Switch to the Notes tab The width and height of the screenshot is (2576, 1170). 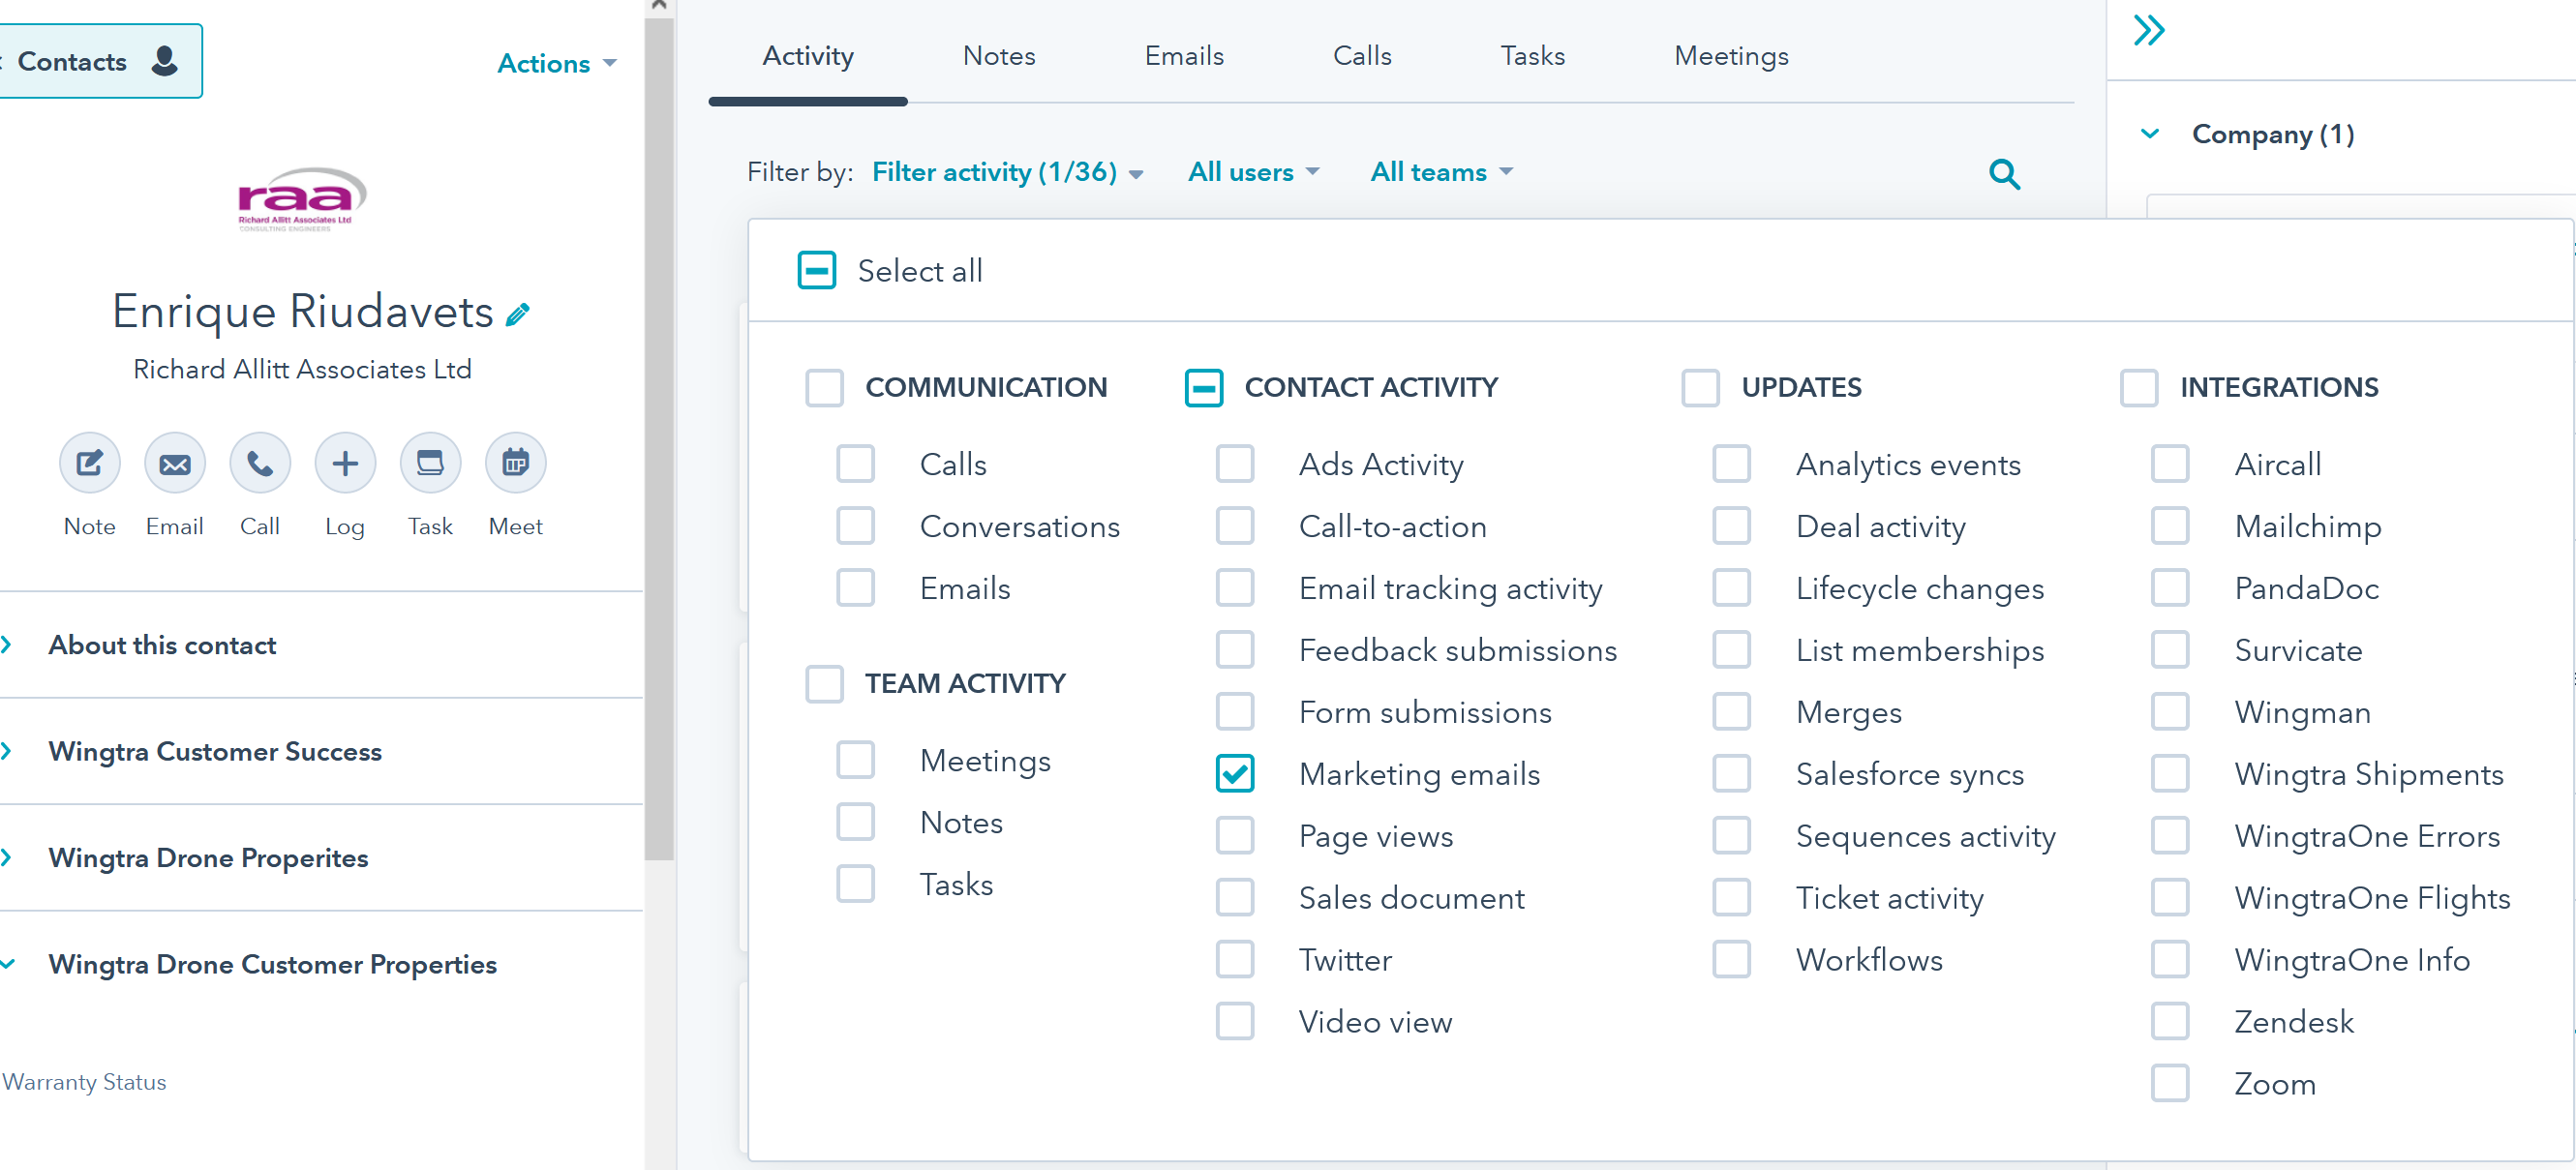998,56
